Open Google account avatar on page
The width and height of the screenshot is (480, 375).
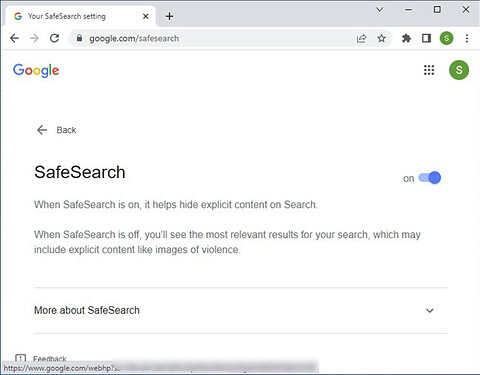[459, 70]
